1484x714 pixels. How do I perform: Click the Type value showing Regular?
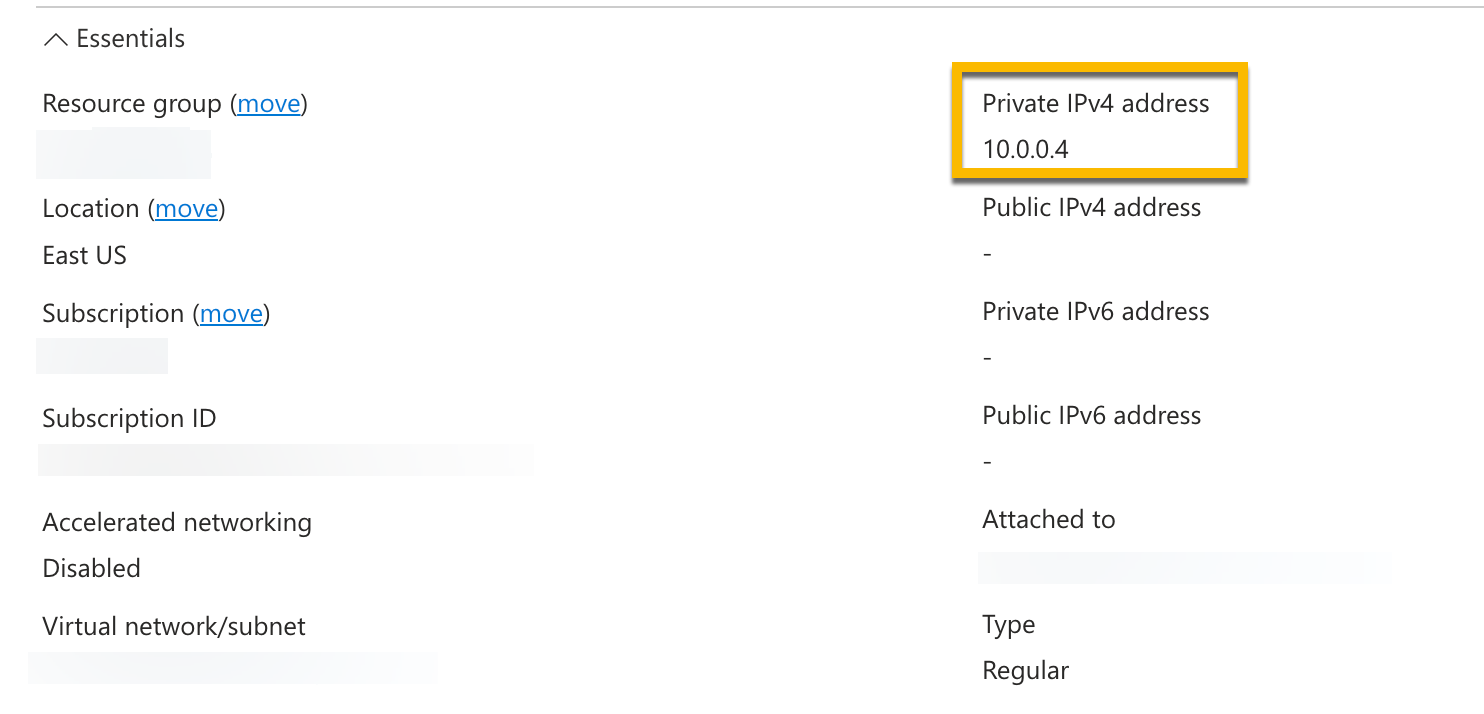pos(1025,670)
